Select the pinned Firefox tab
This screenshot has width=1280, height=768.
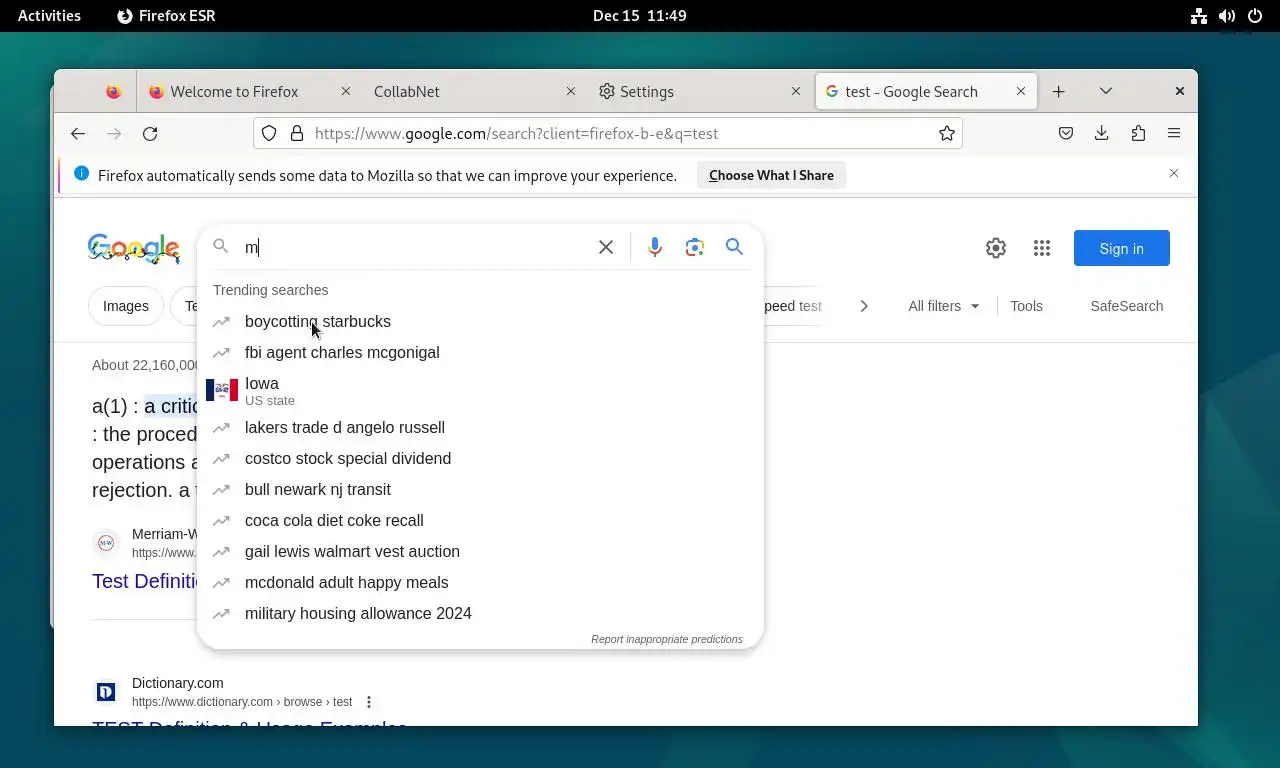(113, 91)
